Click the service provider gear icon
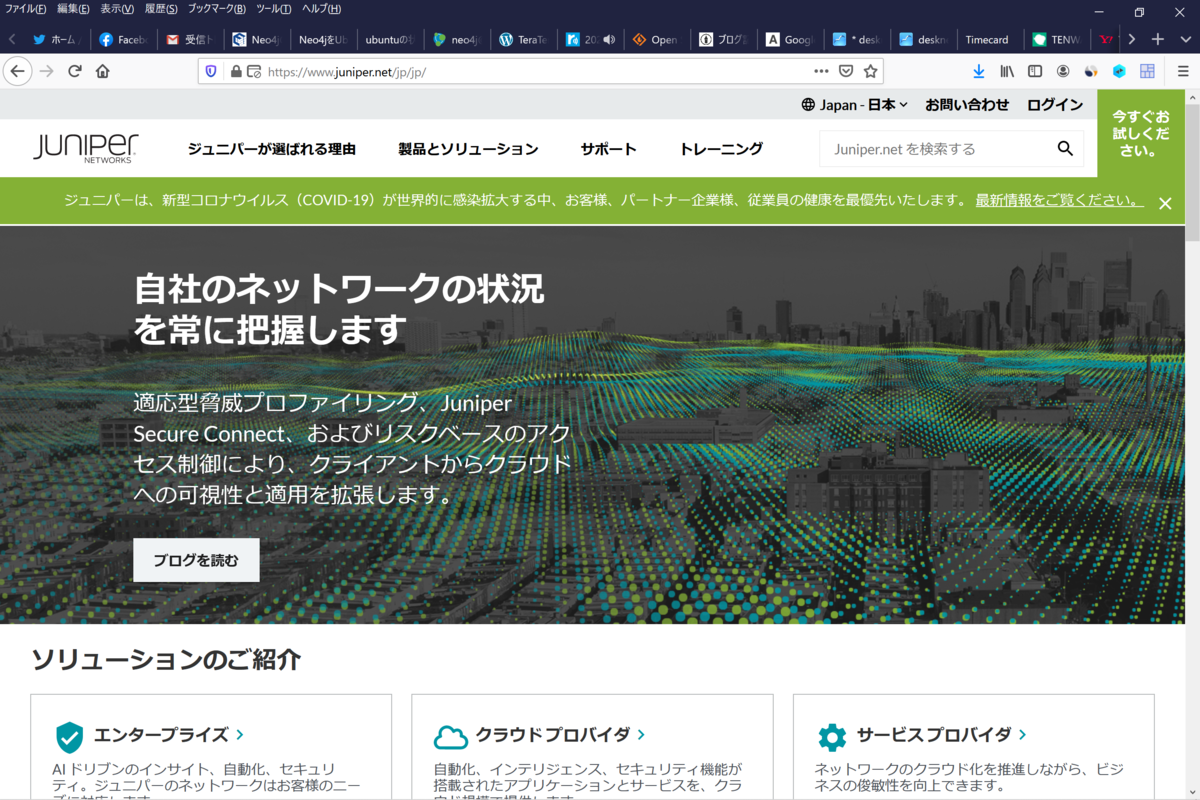The width and height of the screenshot is (1200, 800). point(832,737)
